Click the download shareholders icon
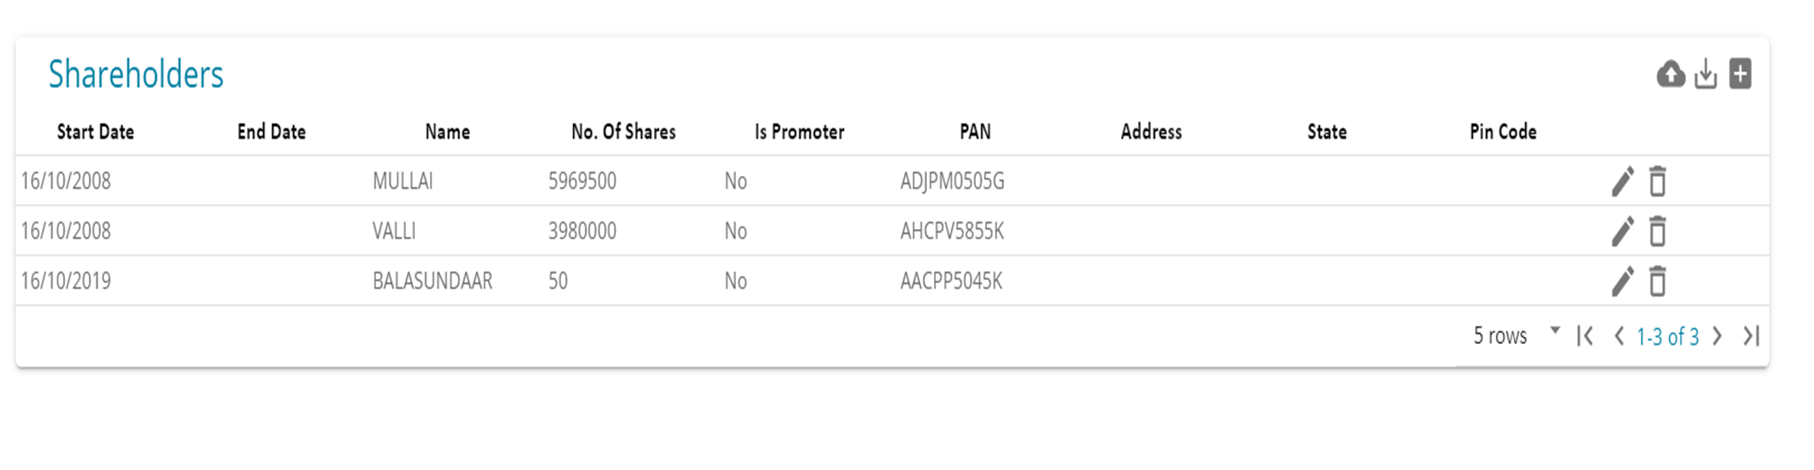This screenshot has width=1814, height=470. coord(1705,74)
